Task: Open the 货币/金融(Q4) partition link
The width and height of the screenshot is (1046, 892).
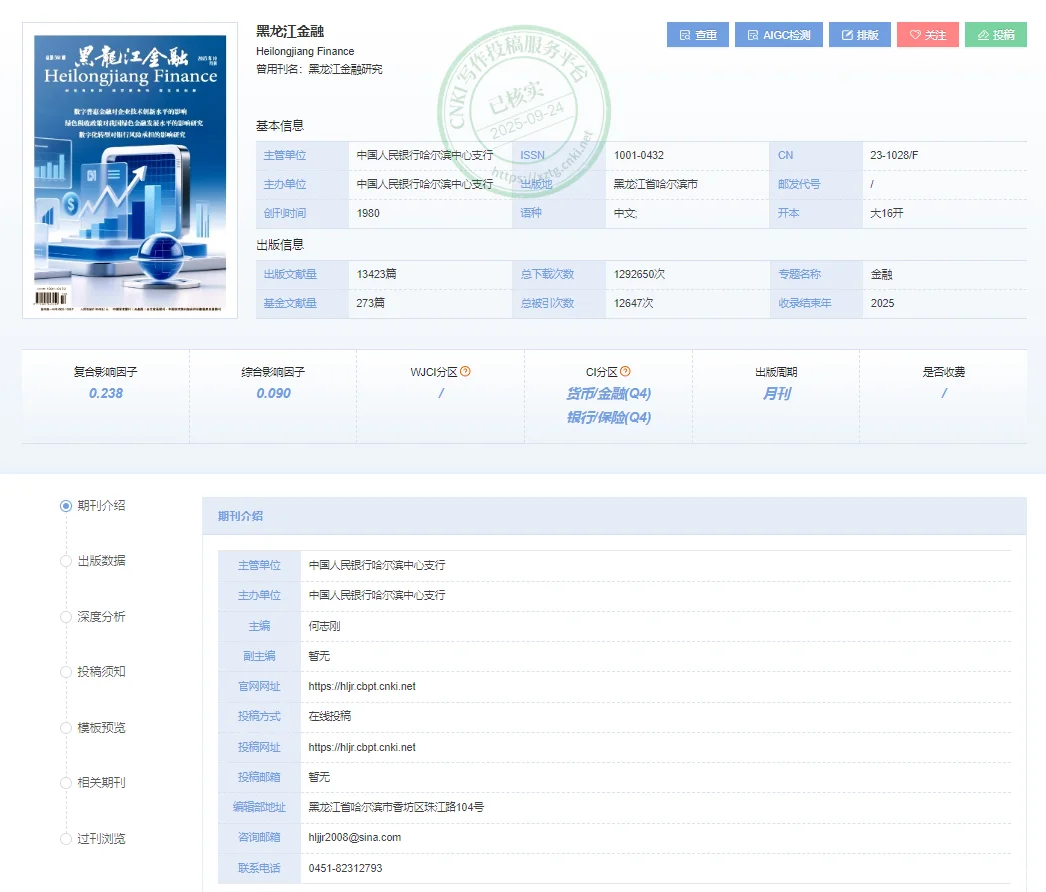Action: 609,393
